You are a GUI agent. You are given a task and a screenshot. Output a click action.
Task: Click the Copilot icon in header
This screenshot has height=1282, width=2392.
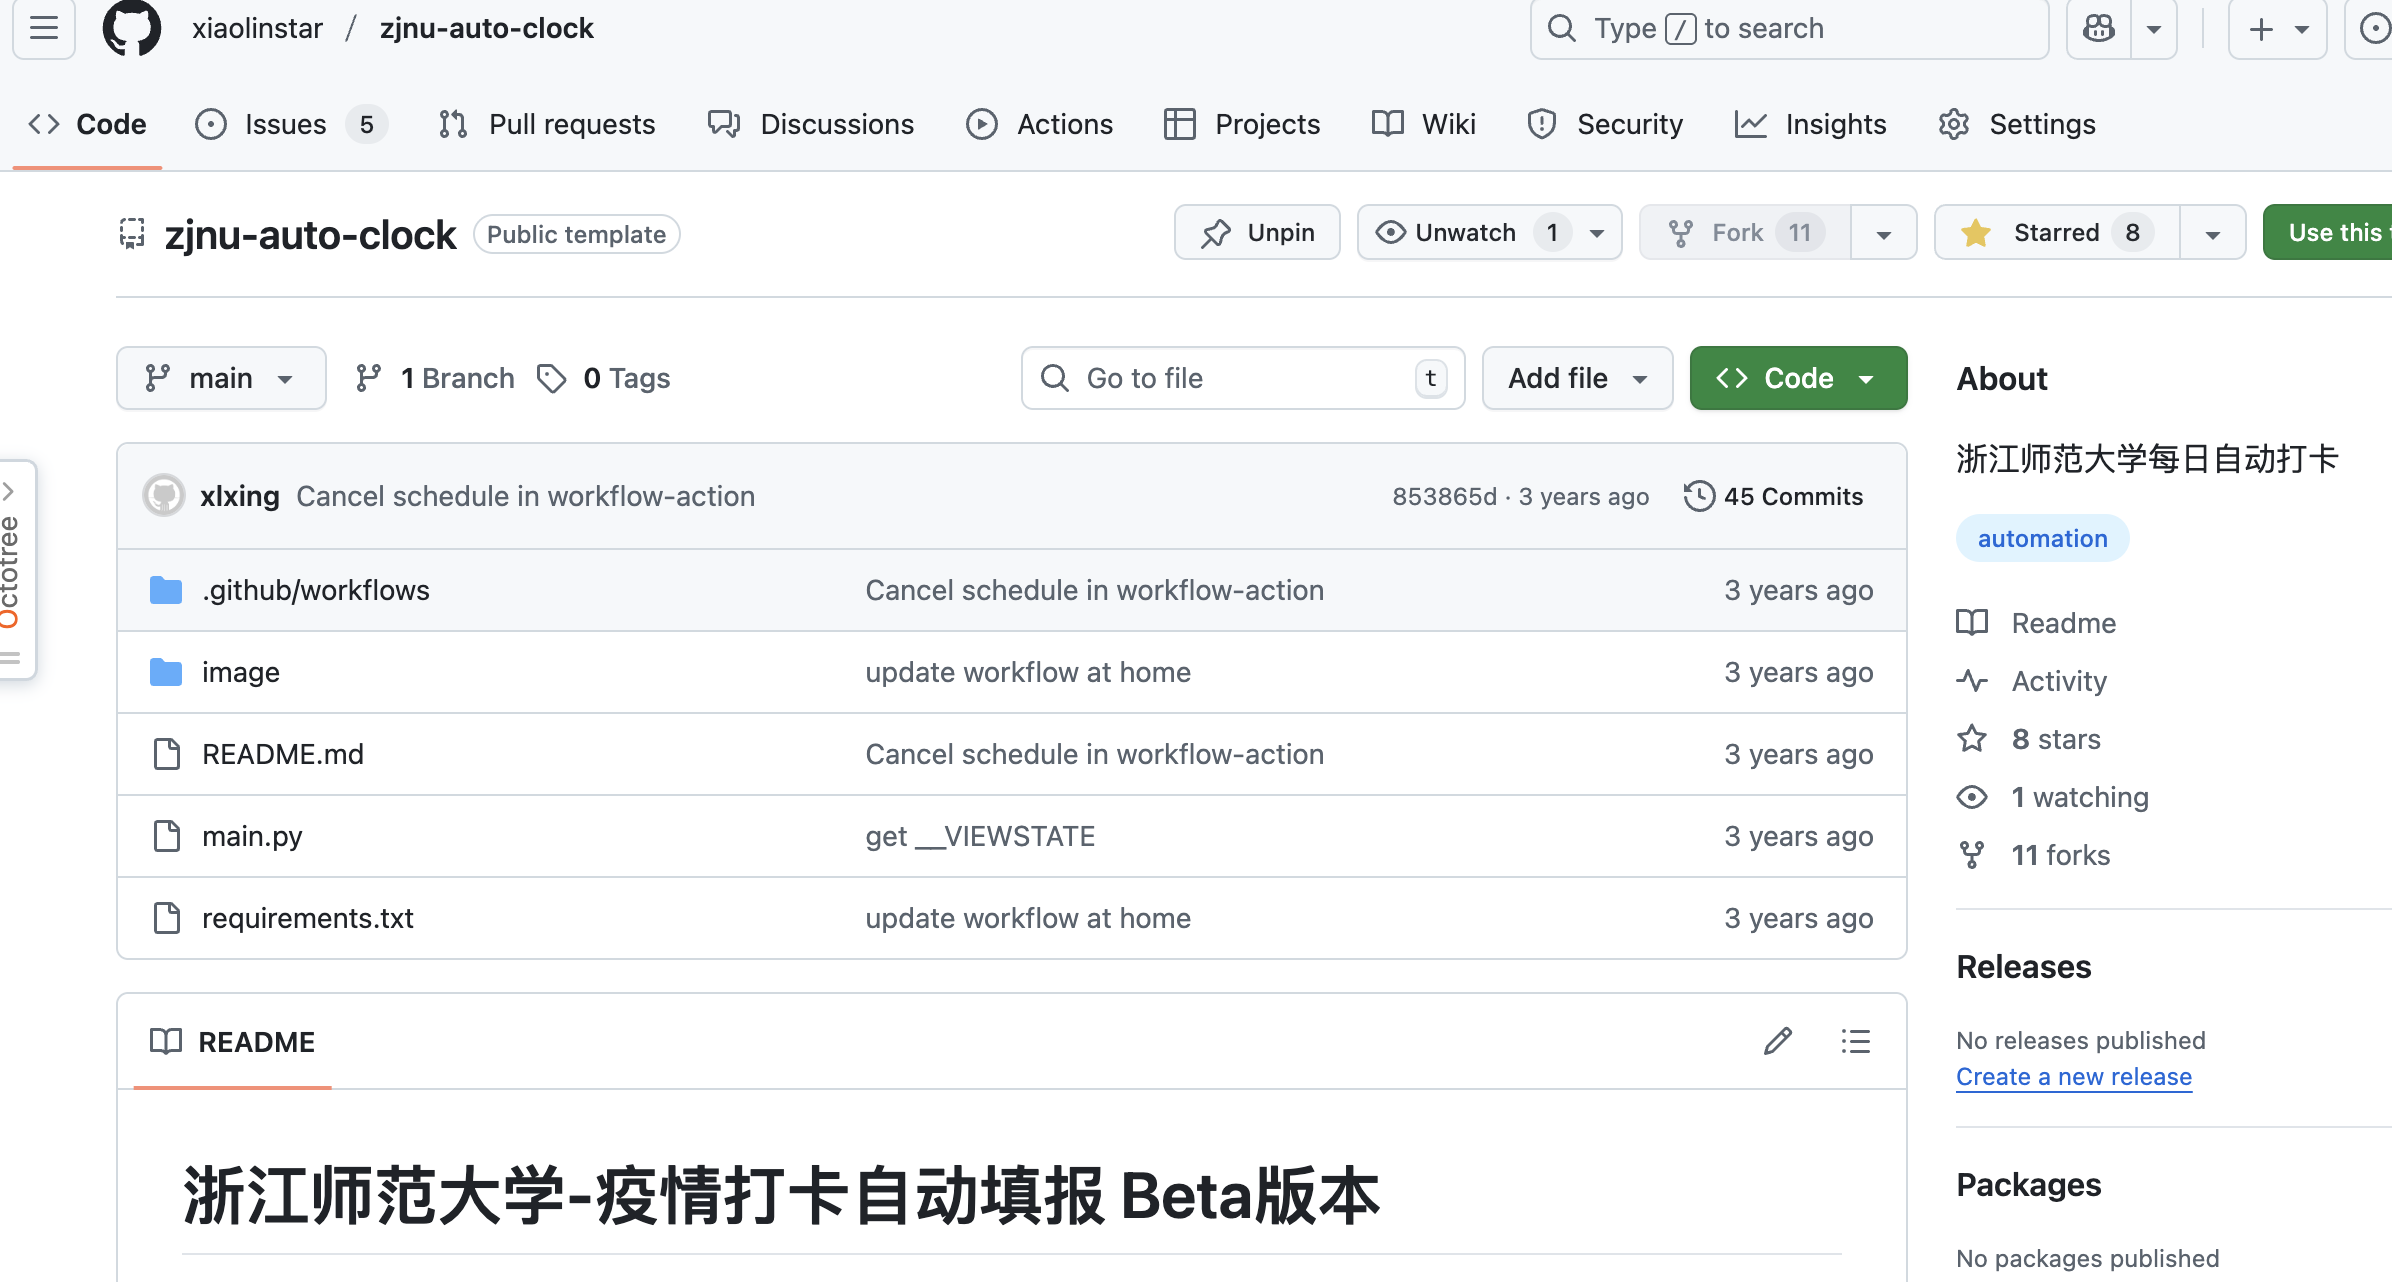click(2098, 28)
